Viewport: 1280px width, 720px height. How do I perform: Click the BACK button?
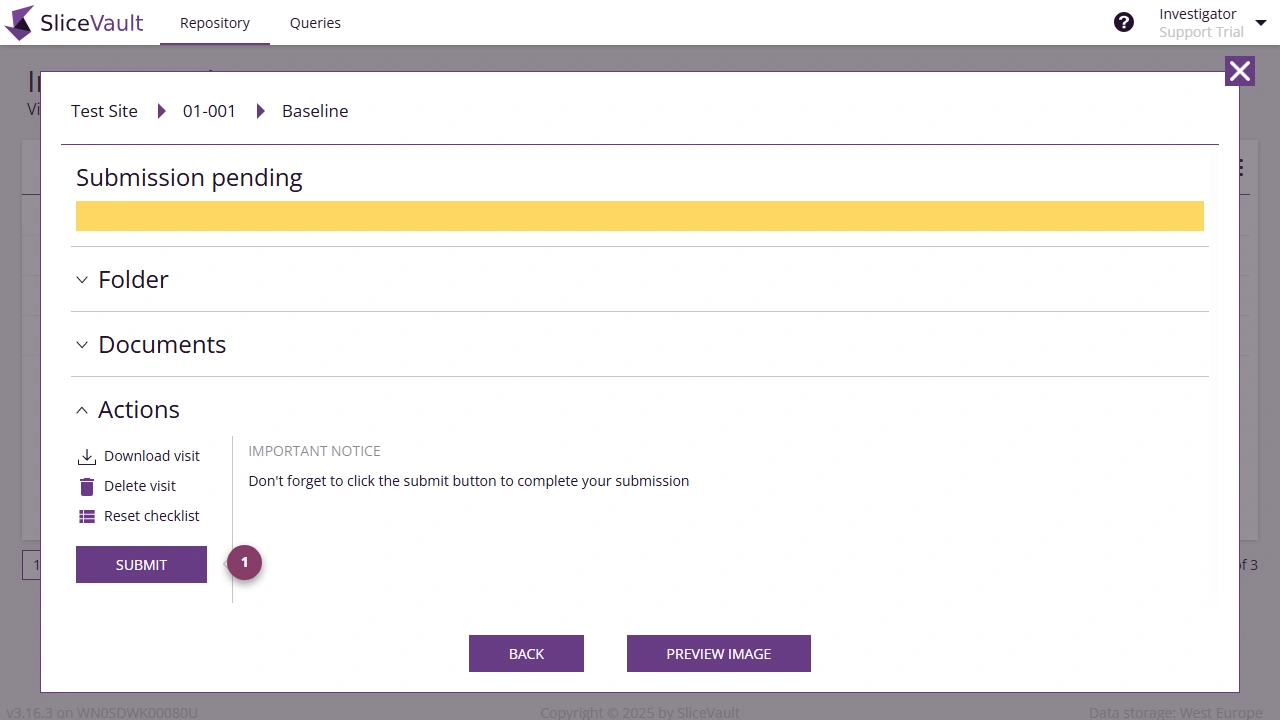526,653
